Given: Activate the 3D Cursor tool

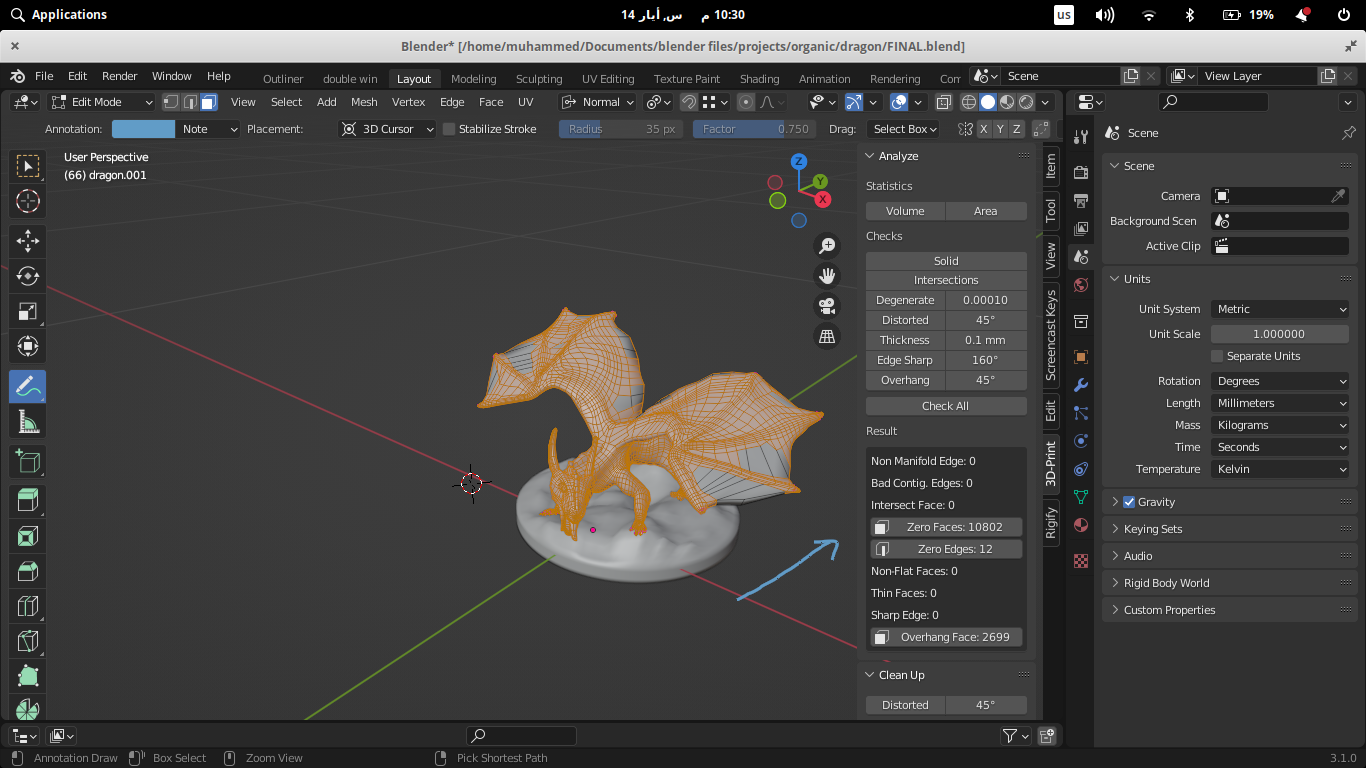Looking at the screenshot, I should 28,201.
